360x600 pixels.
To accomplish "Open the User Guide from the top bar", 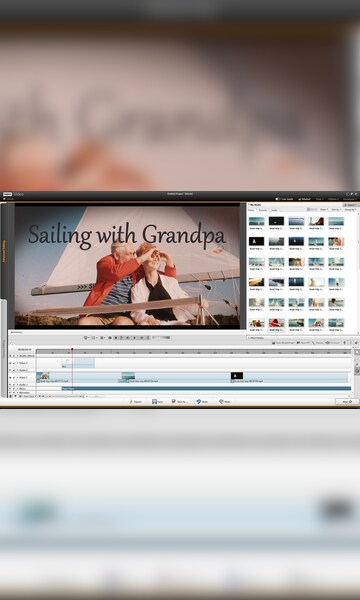I will 285,199.
